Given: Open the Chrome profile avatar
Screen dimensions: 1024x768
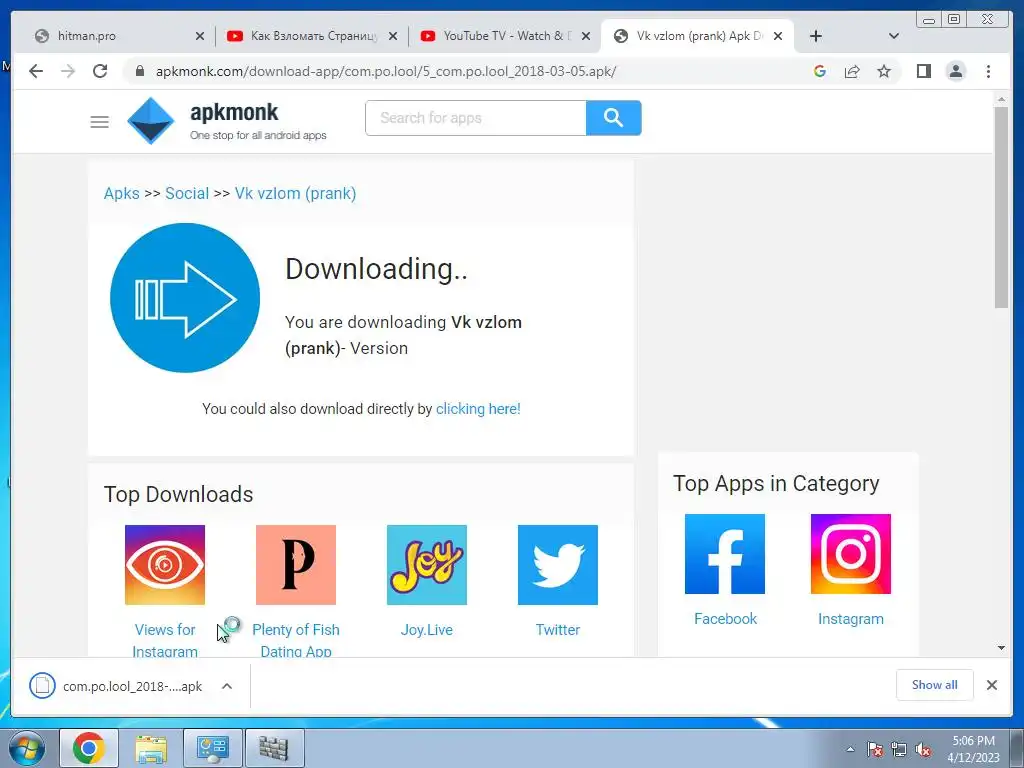Looking at the screenshot, I should coord(955,71).
